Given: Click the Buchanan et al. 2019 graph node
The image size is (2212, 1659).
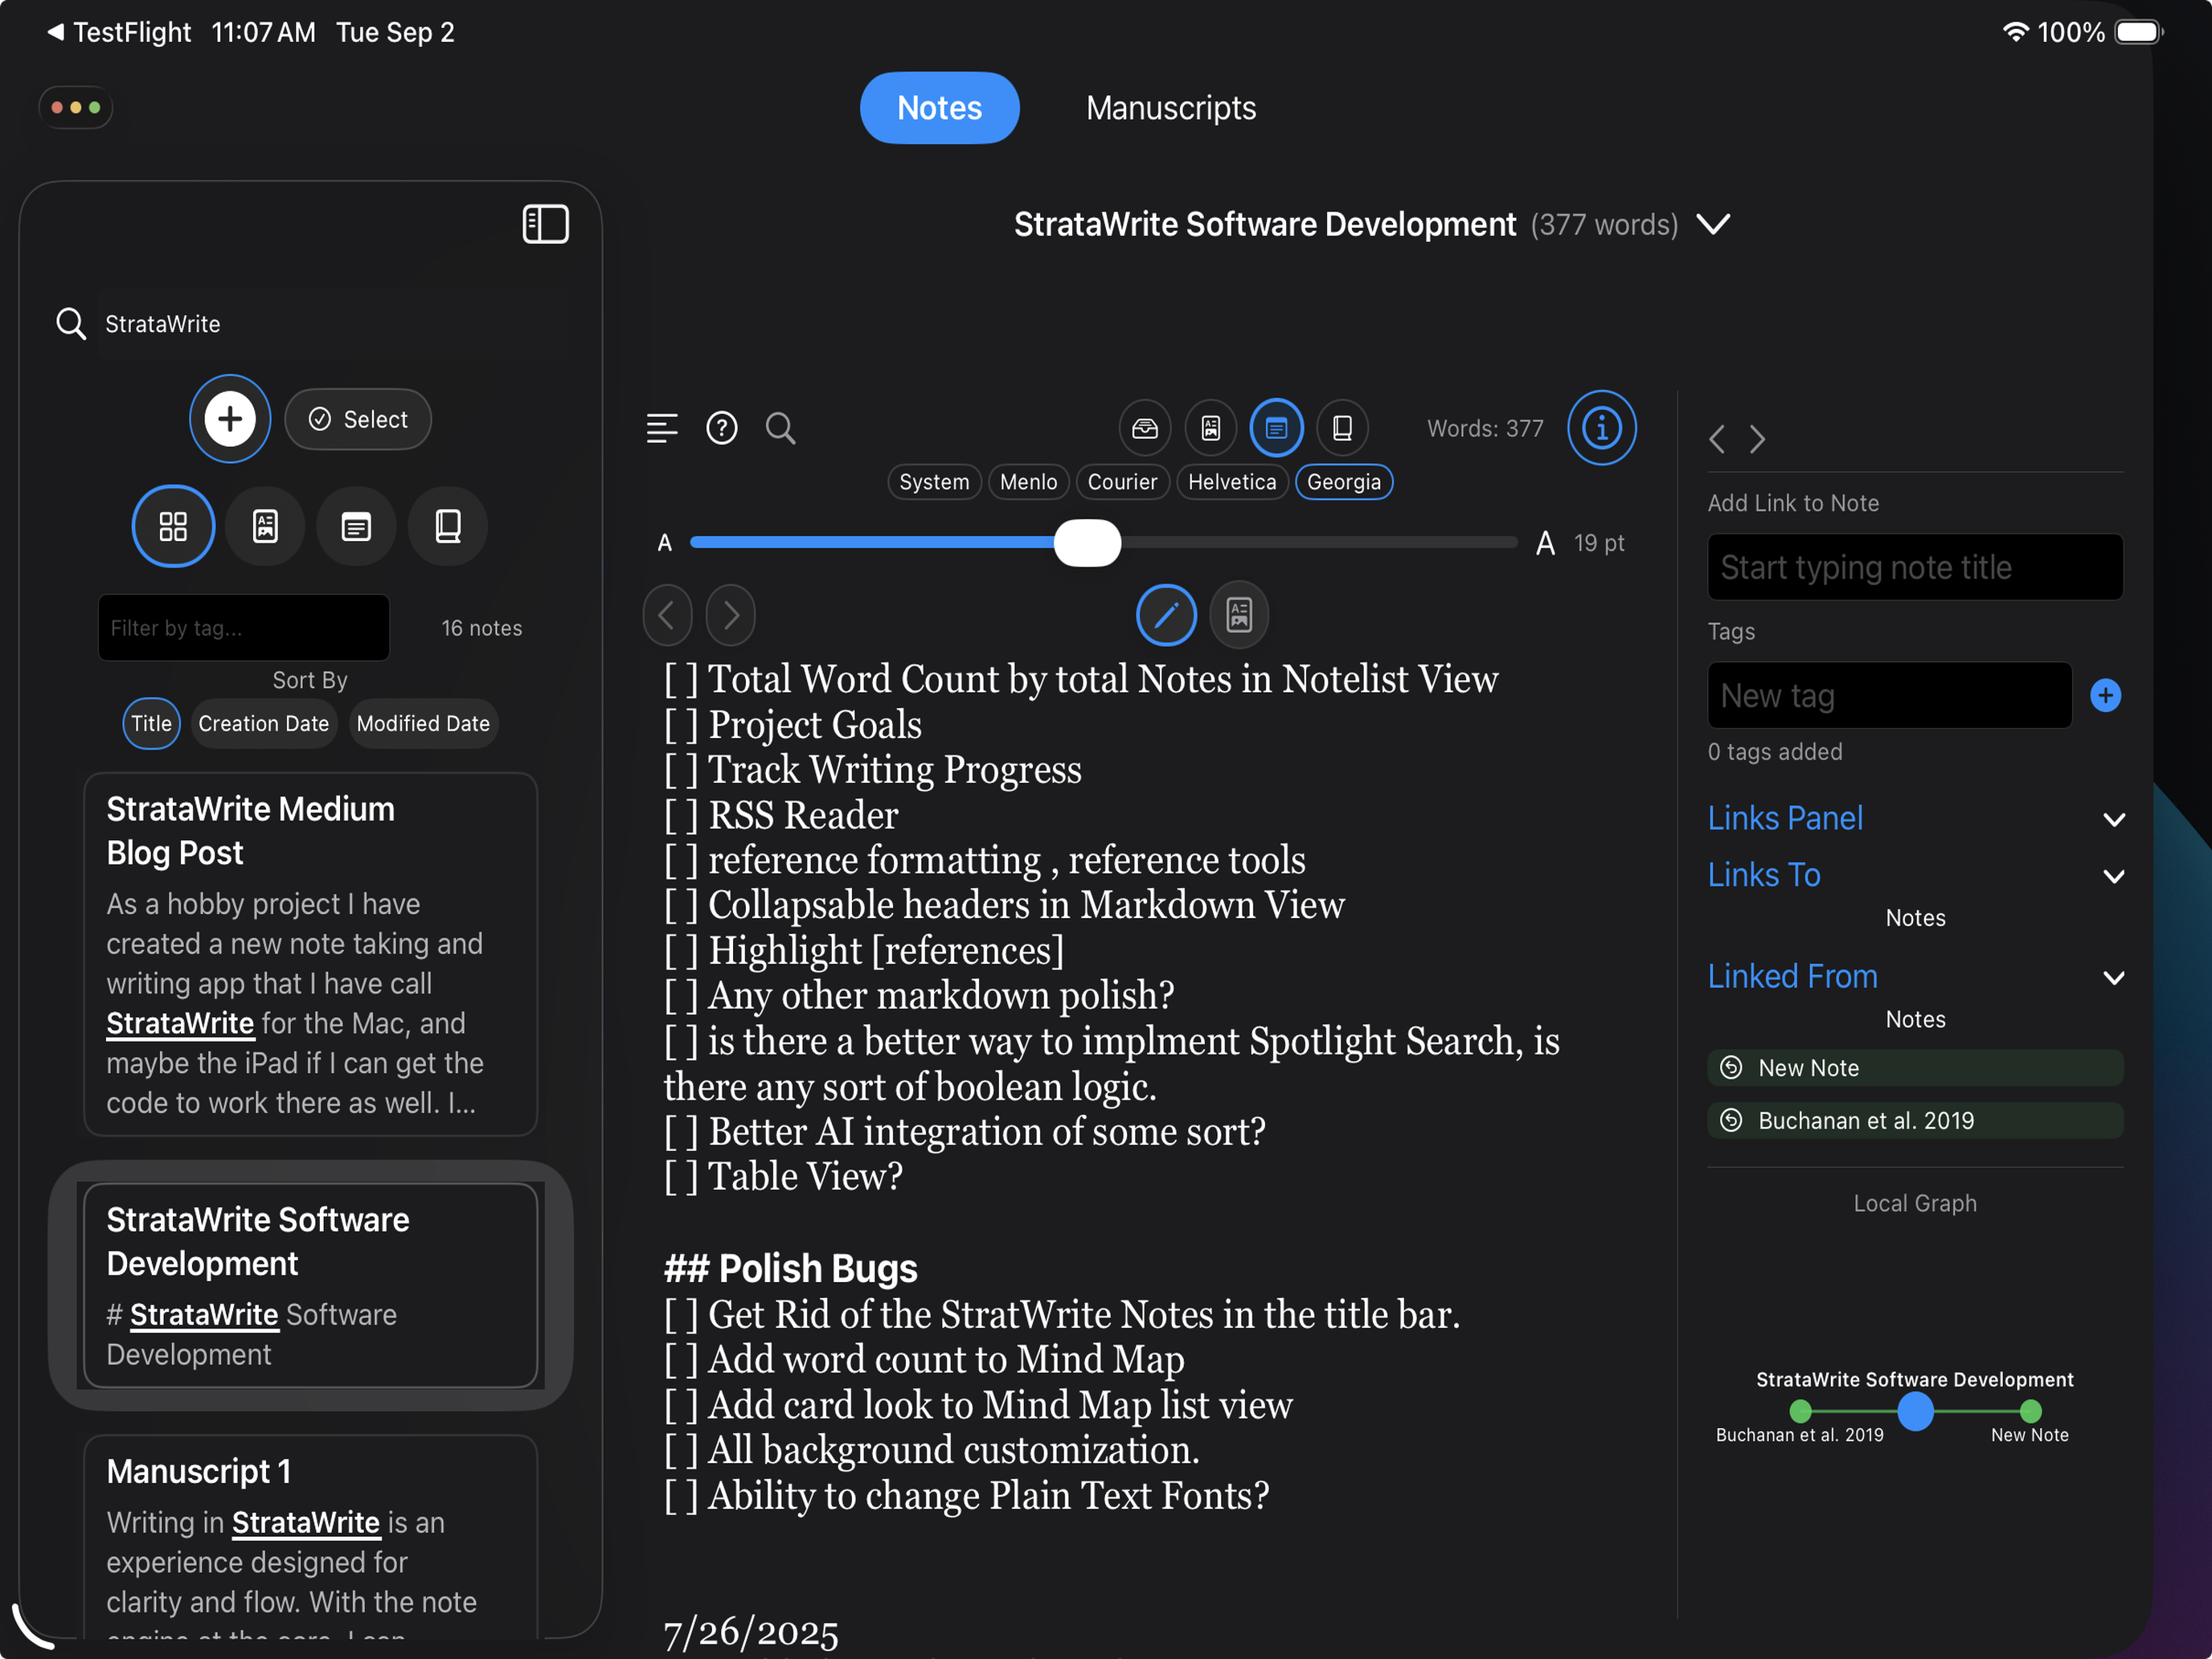Looking at the screenshot, I should click(x=1800, y=1411).
